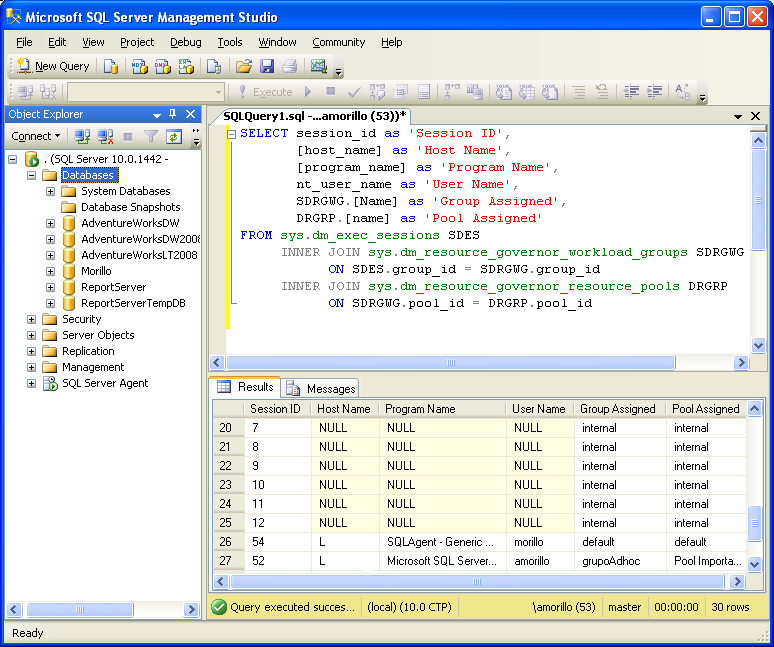The width and height of the screenshot is (774, 647).
Task: Click the Decrease Indent icon
Action: click(631, 92)
